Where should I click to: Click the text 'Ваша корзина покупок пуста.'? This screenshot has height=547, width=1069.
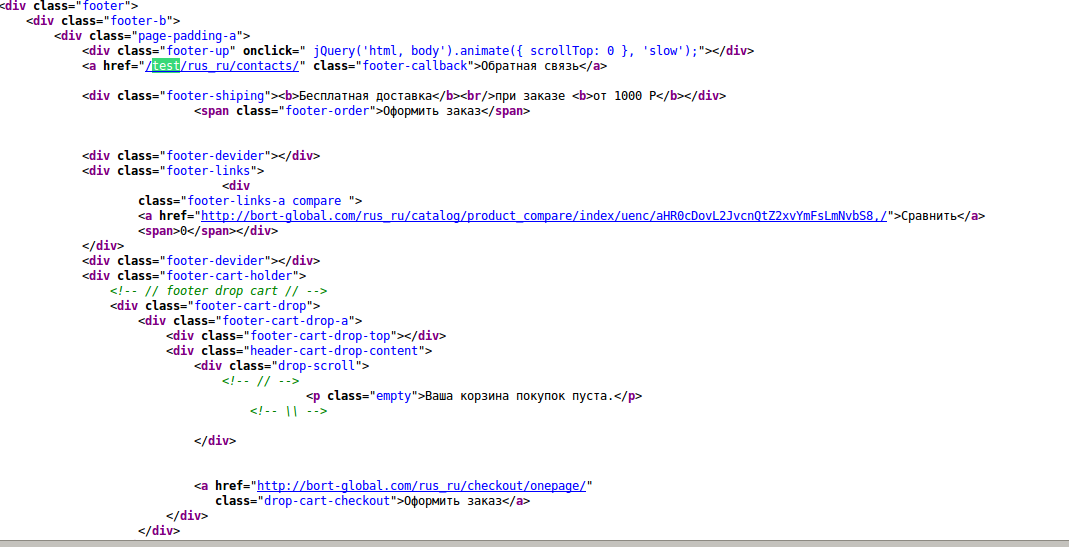click(520, 396)
